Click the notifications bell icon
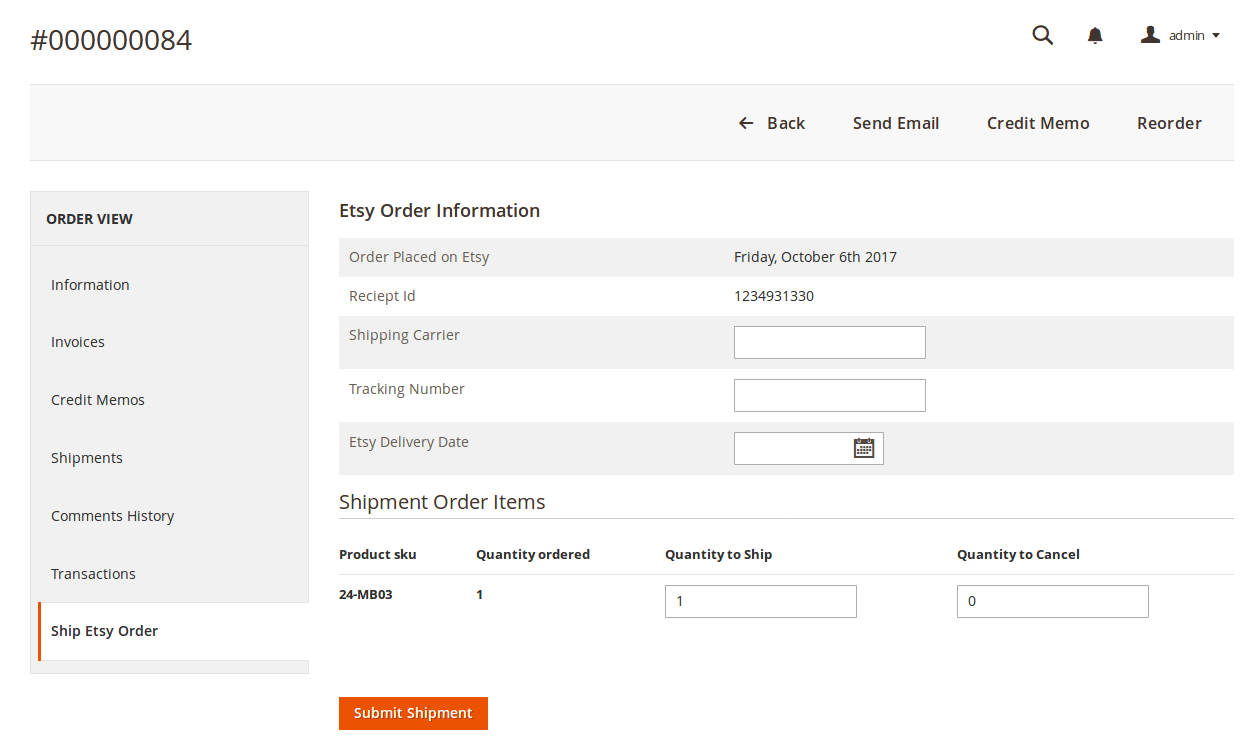 pos(1094,35)
